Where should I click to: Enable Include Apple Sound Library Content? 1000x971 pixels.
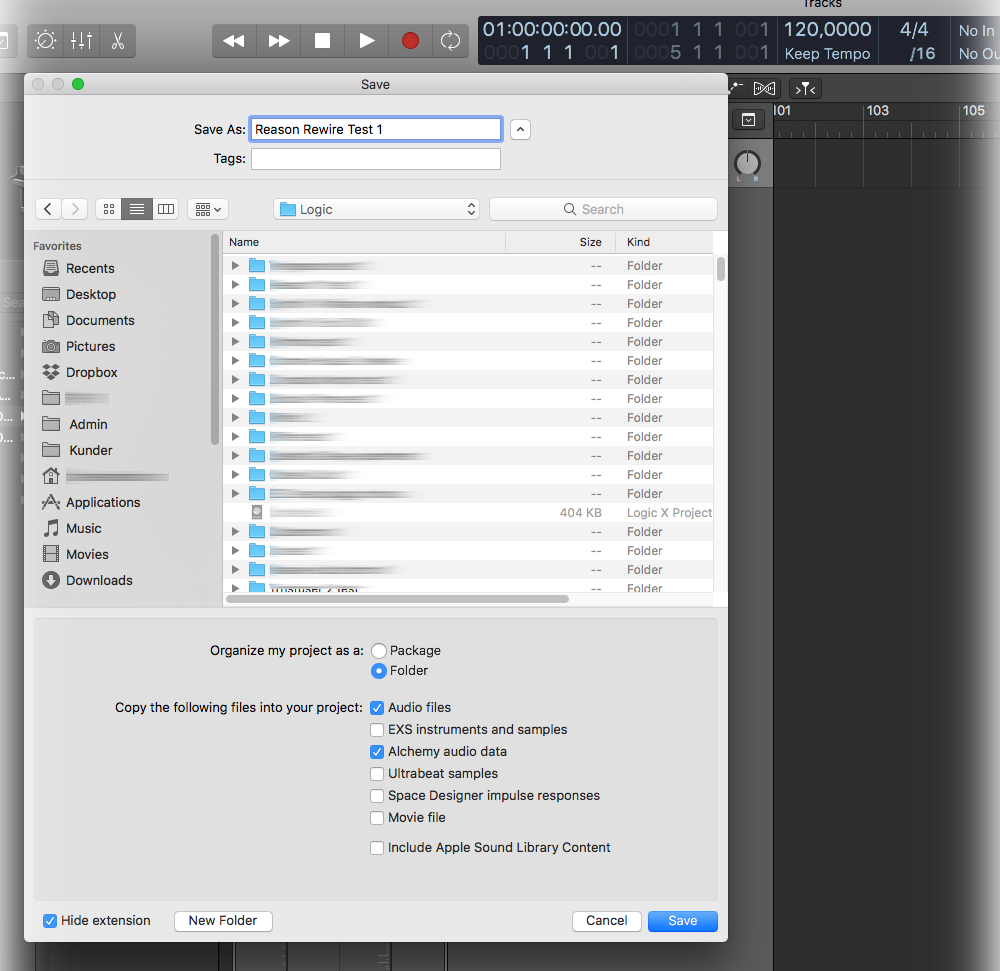click(377, 848)
